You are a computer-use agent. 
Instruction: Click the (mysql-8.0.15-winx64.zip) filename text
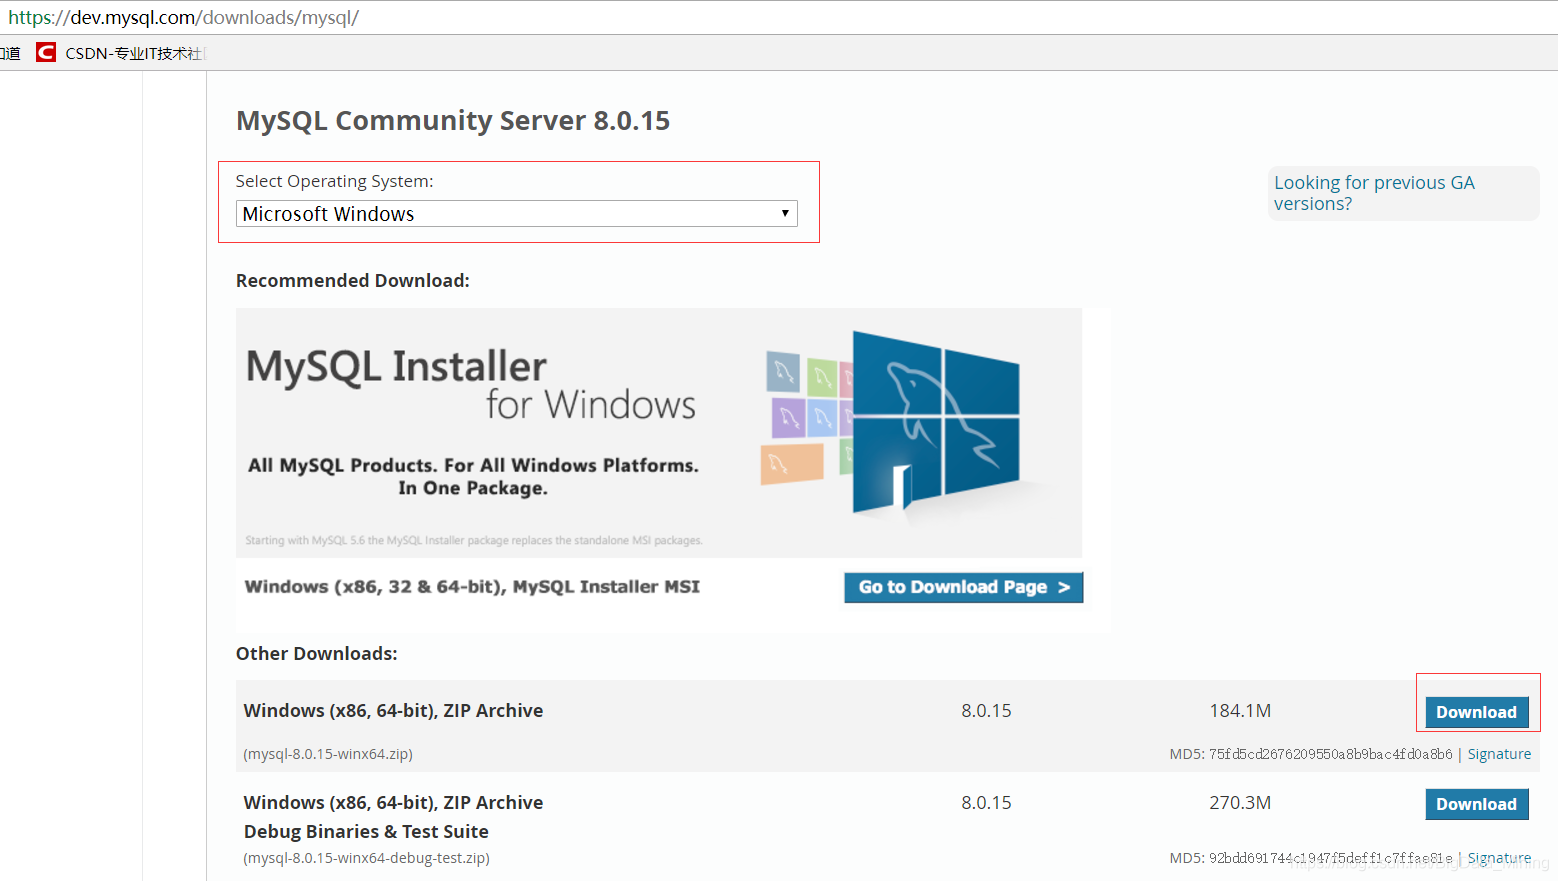click(x=328, y=754)
